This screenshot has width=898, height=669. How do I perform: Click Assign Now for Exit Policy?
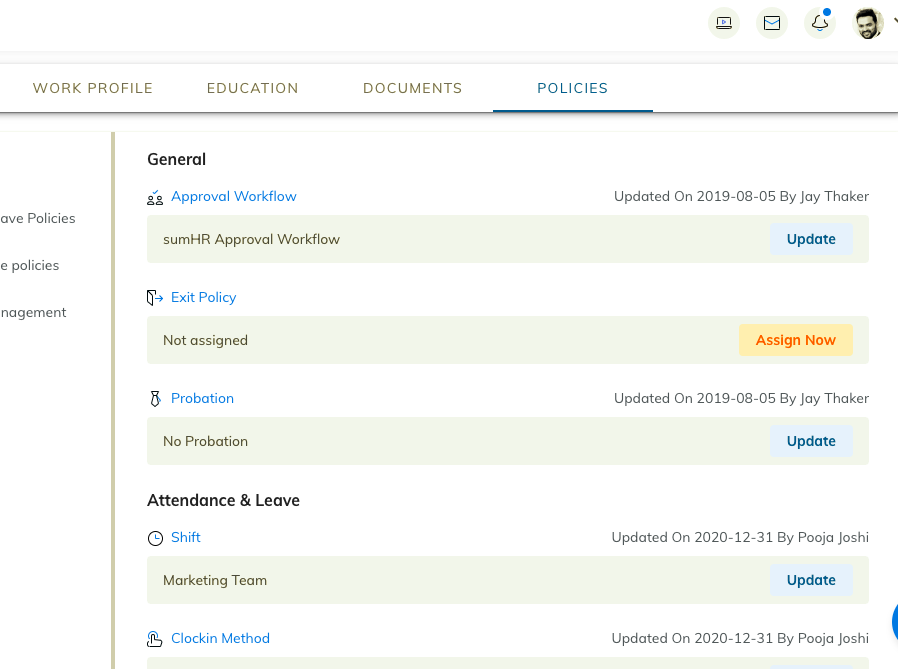(795, 340)
